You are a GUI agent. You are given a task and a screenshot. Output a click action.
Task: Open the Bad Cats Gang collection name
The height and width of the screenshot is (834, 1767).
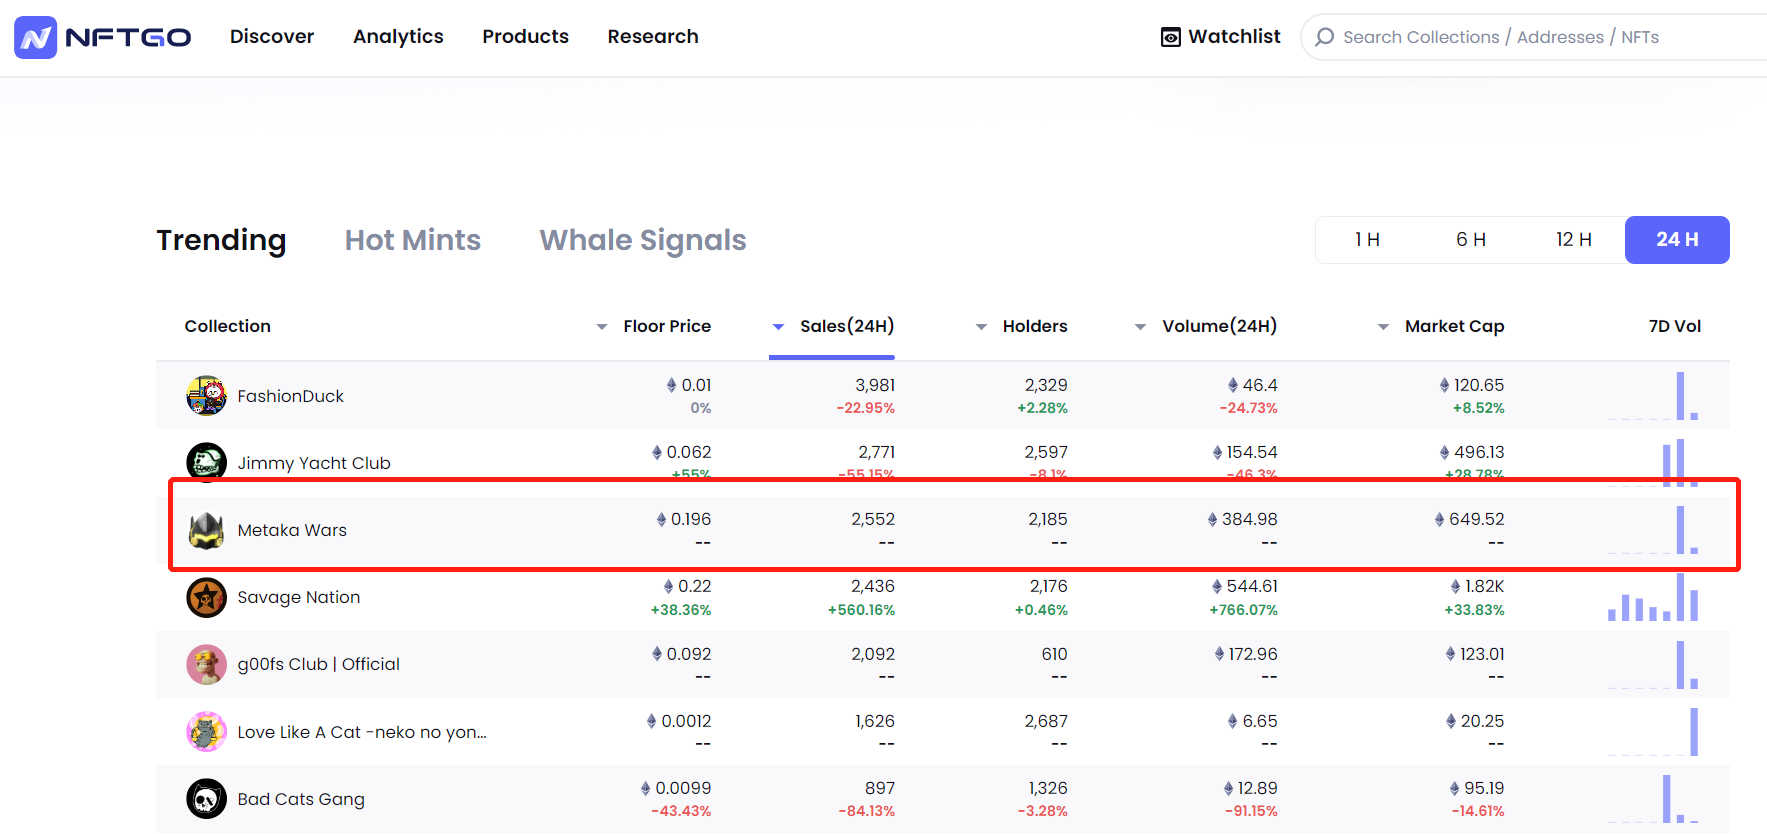(301, 799)
